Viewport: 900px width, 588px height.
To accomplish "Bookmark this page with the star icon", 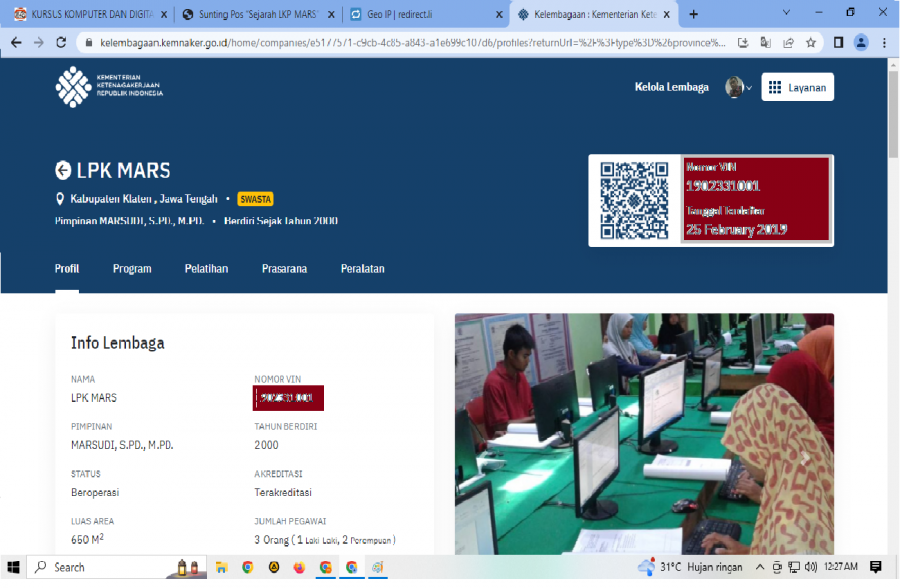I will click(x=811, y=44).
